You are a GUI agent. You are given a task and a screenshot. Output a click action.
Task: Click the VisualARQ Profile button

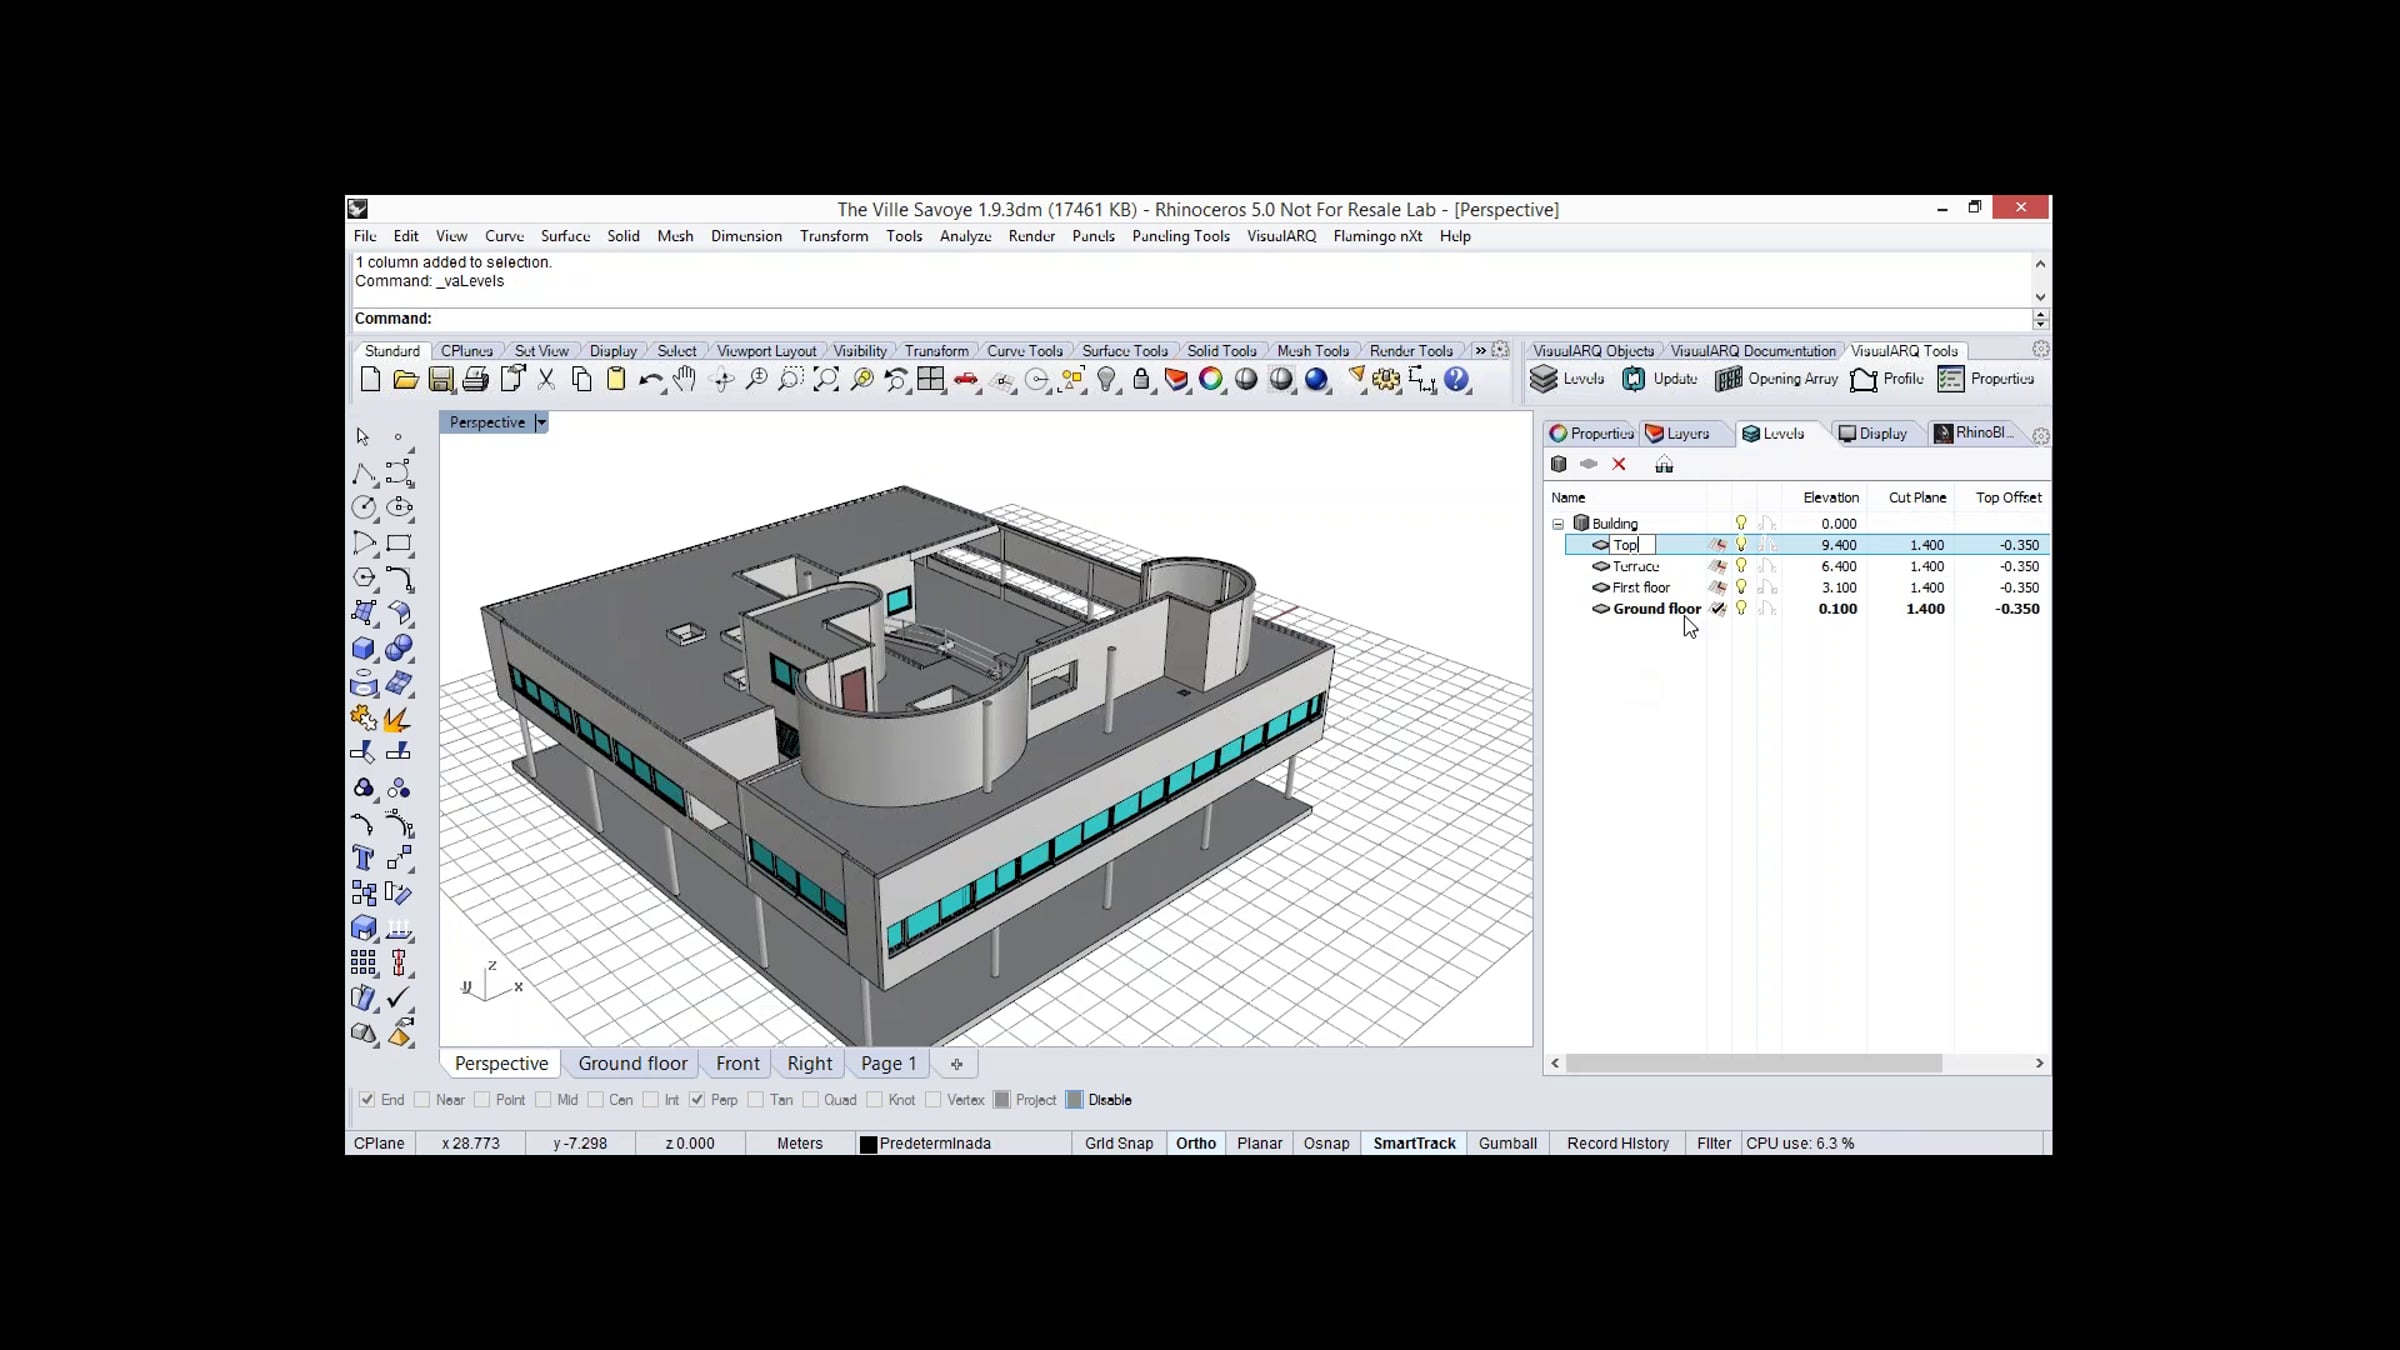click(x=1887, y=379)
